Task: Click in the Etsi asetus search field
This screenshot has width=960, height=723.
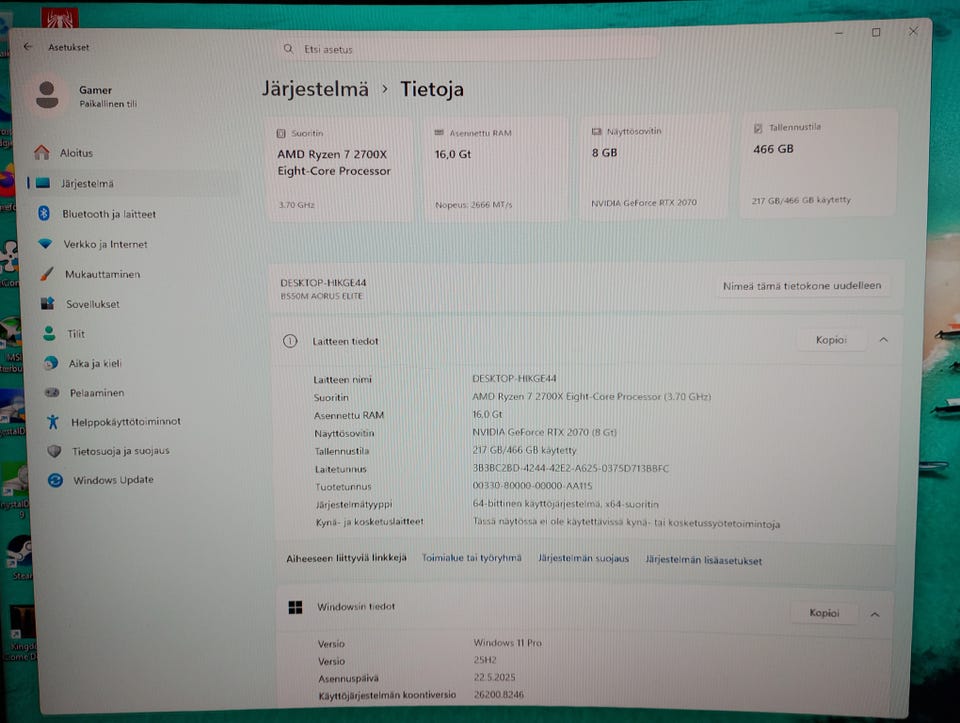Action: (468, 49)
